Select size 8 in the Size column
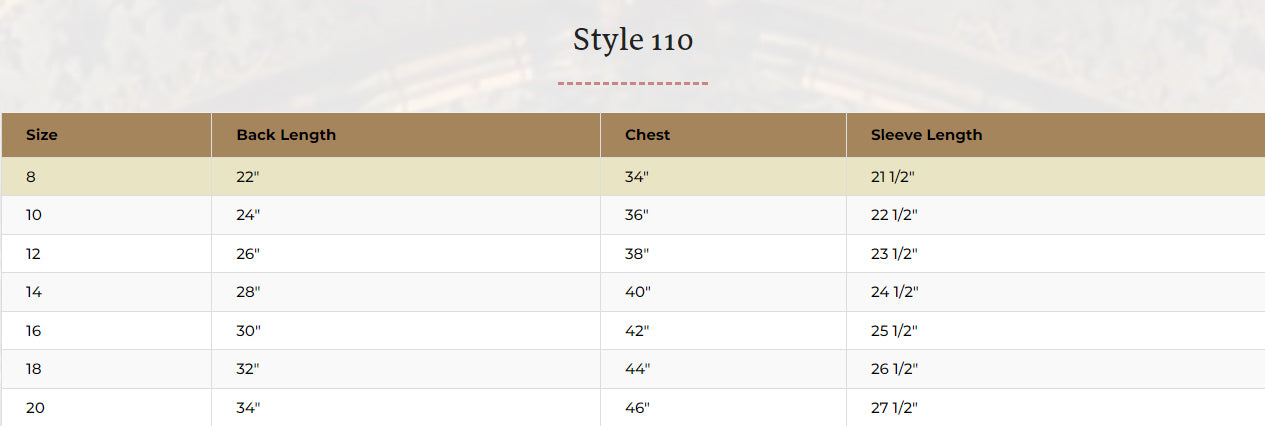 31,177
